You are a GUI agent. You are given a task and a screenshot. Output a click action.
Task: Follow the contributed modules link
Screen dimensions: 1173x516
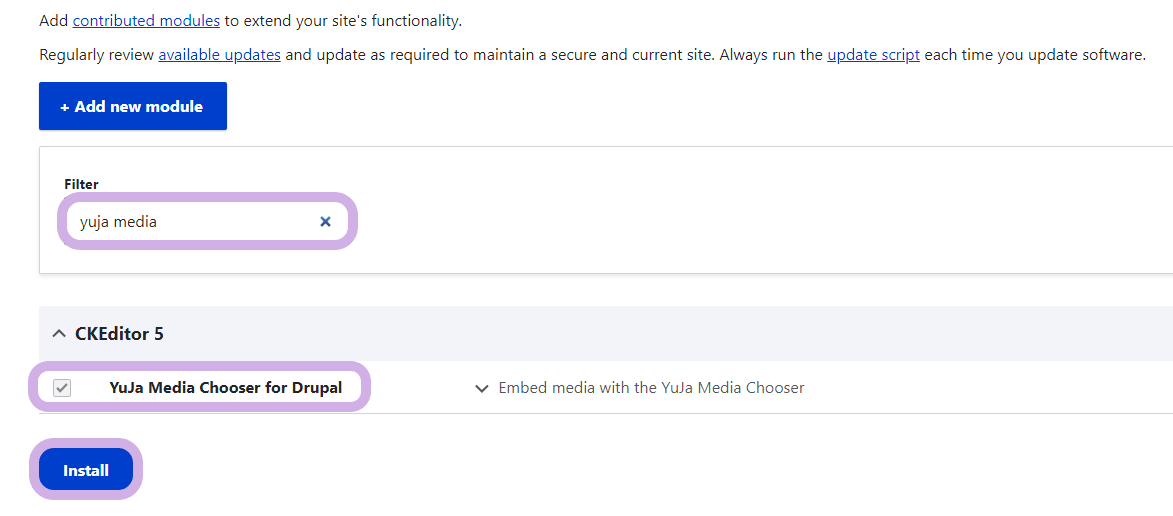[x=146, y=20]
